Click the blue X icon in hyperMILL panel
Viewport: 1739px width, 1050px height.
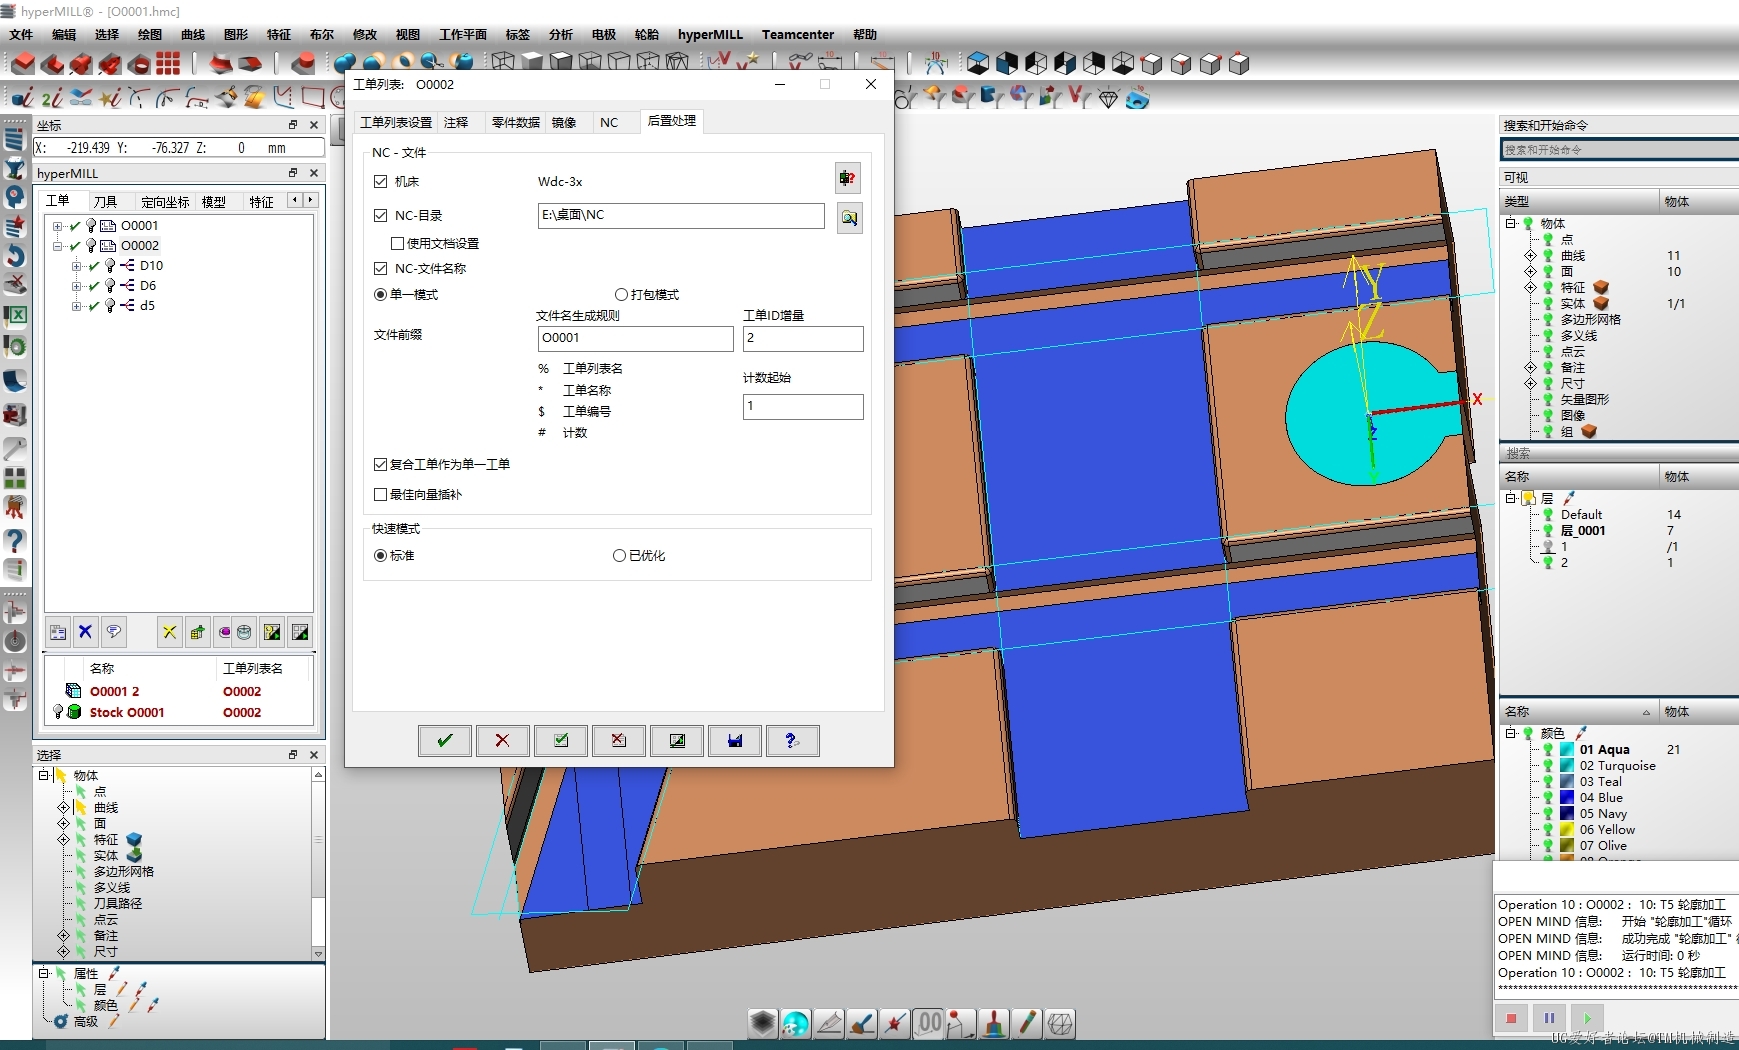tap(85, 632)
